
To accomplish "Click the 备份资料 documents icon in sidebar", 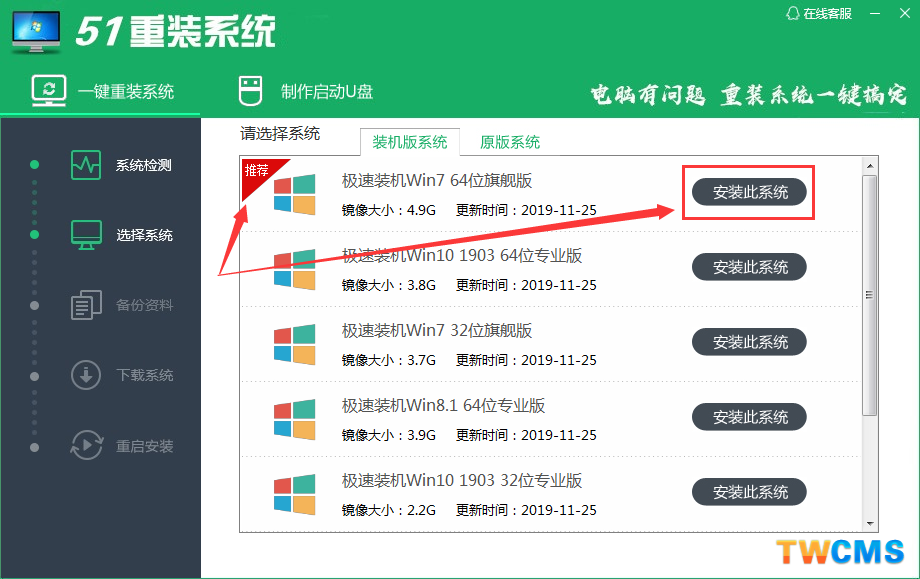I will [86, 305].
